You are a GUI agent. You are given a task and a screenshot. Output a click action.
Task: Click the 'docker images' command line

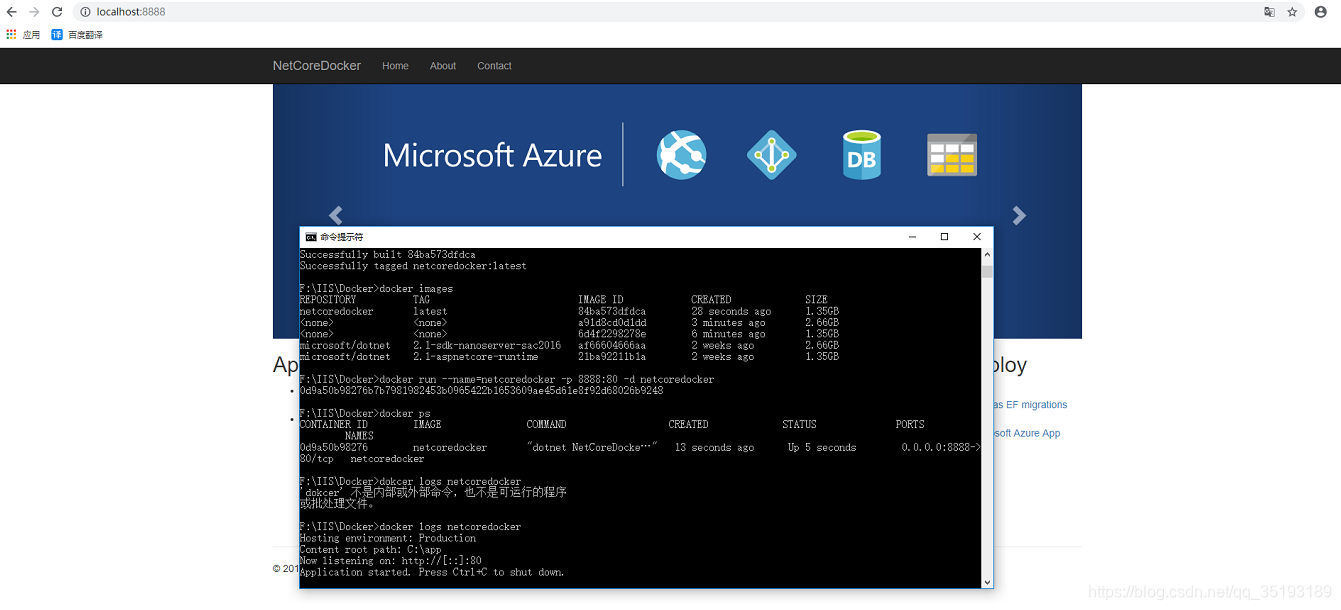coord(376,289)
